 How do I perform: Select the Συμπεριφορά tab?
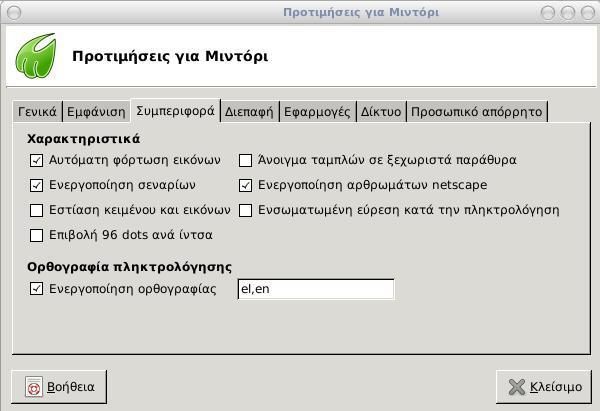point(176,111)
